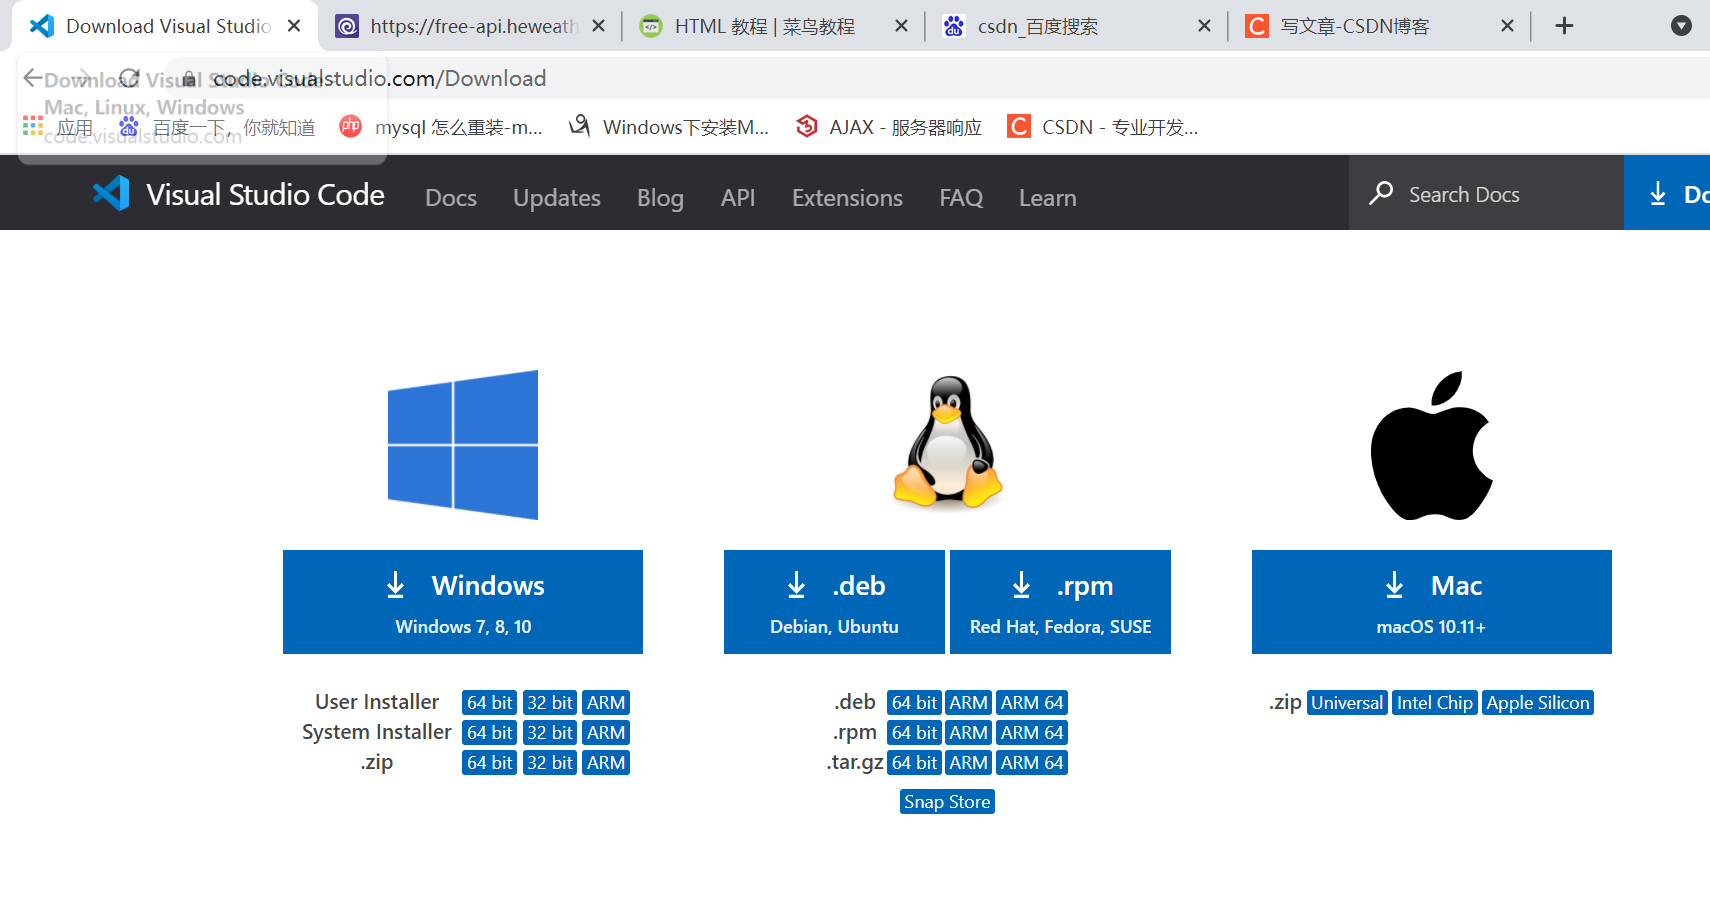Choose the Mac Intel Chip .zip
Screen dimensions: 1710x922
(x=1435, y=703)
